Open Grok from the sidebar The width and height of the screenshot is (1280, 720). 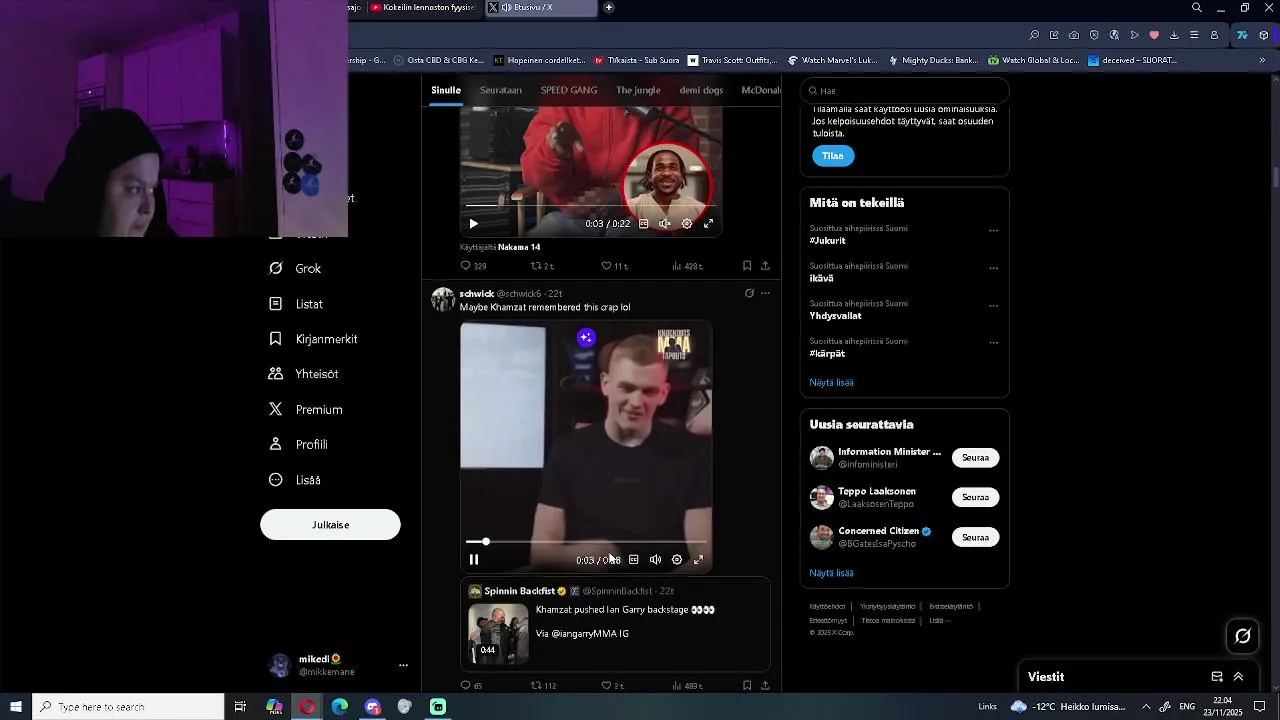click(295, 268)
